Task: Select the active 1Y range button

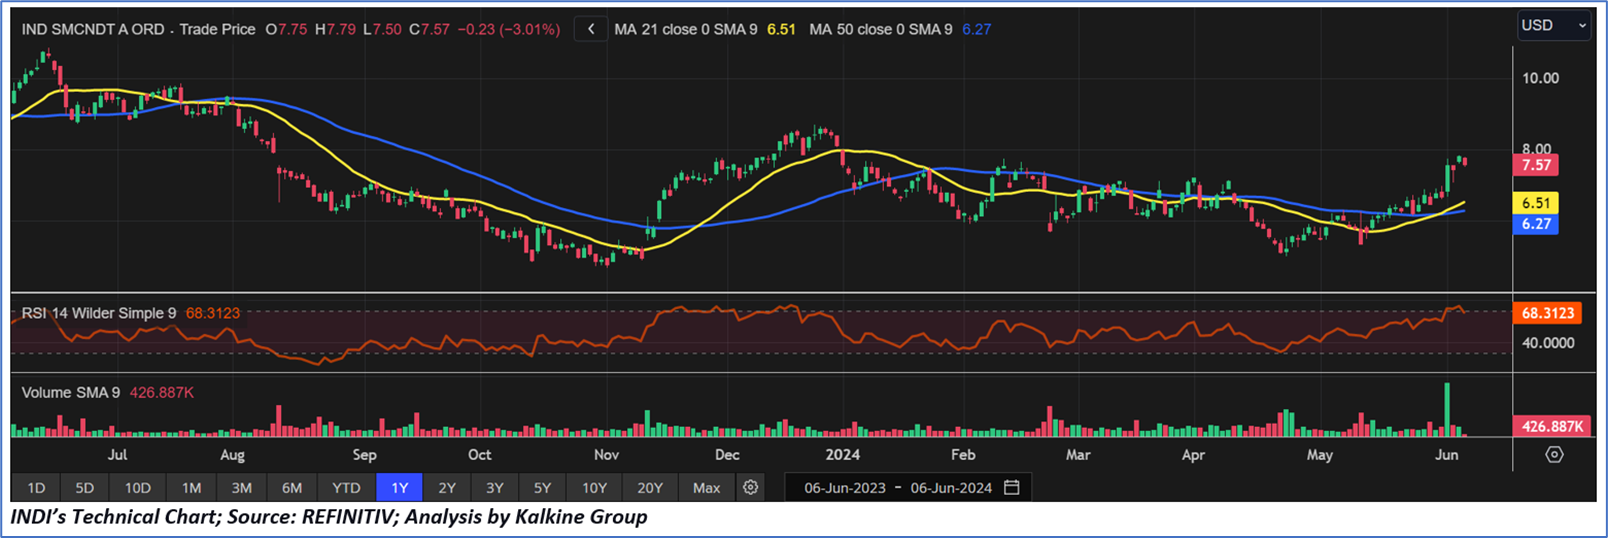Action: click(x=399, y=487)
